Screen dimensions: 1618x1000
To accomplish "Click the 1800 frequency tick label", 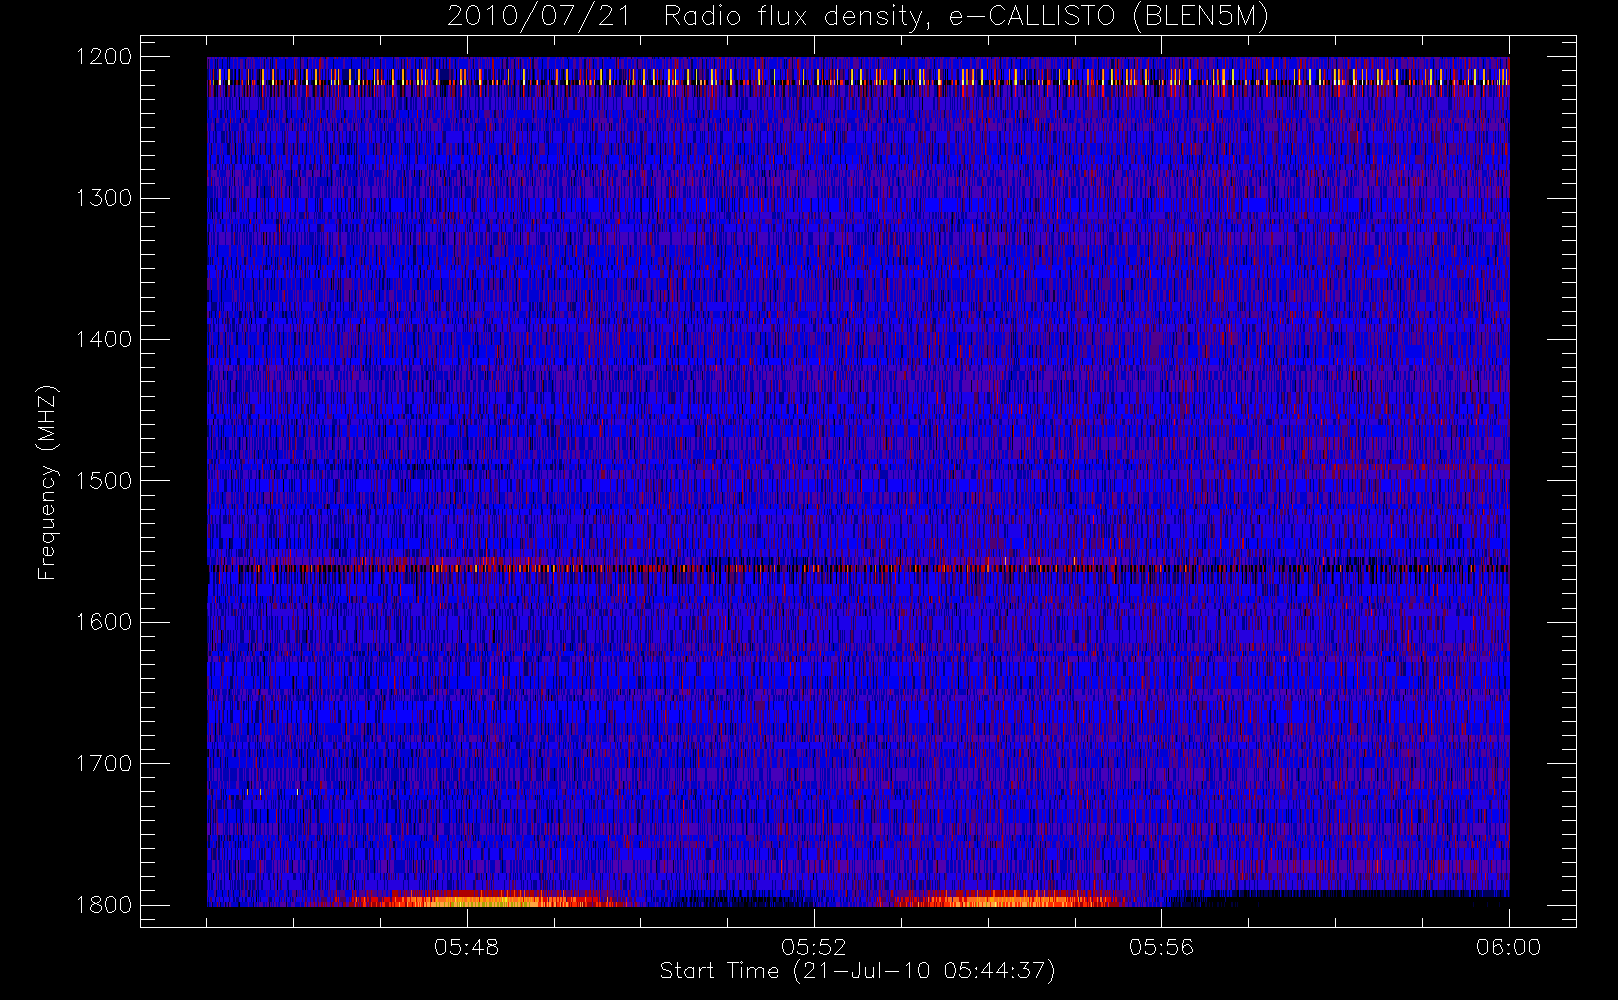I will click(104, 905).
